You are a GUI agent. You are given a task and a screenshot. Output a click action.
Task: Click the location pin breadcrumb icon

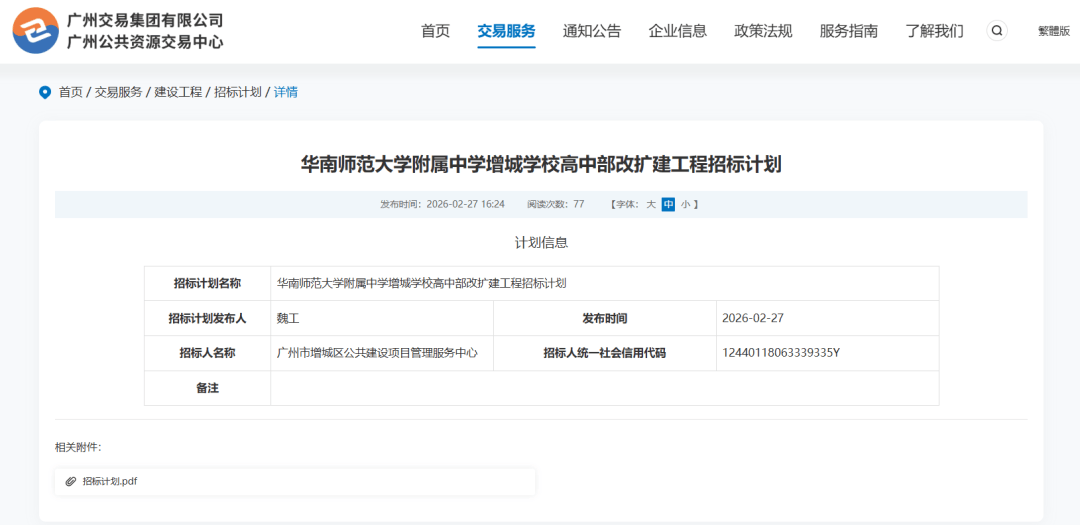pyautogui.click(x=45, y=92)
